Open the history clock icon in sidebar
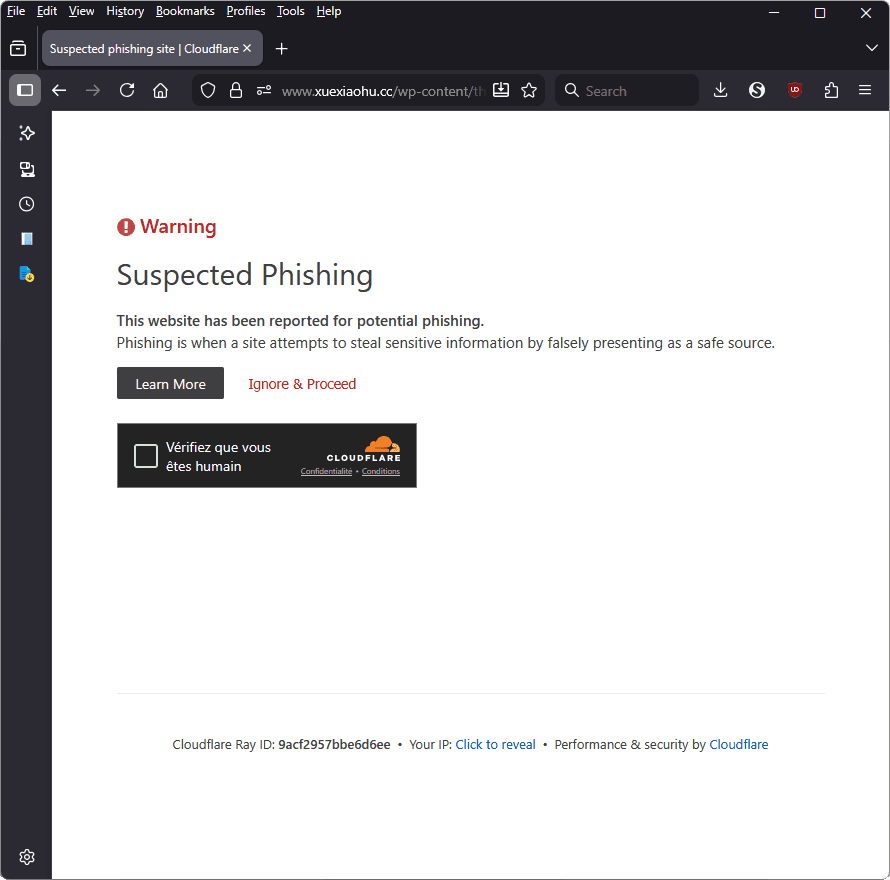 26,204
